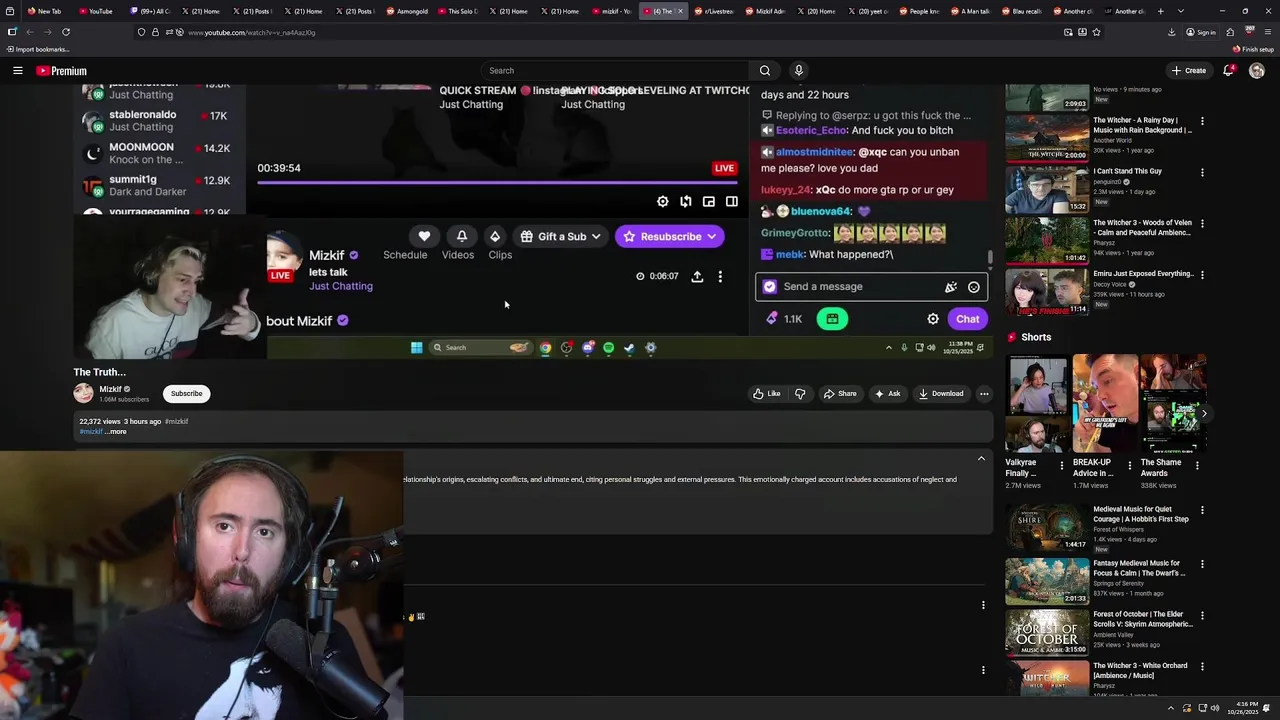Dislike the video with thumbs-down
Image resolution: width=1280 pixels, height=720 pixels.
coord(800,394)
